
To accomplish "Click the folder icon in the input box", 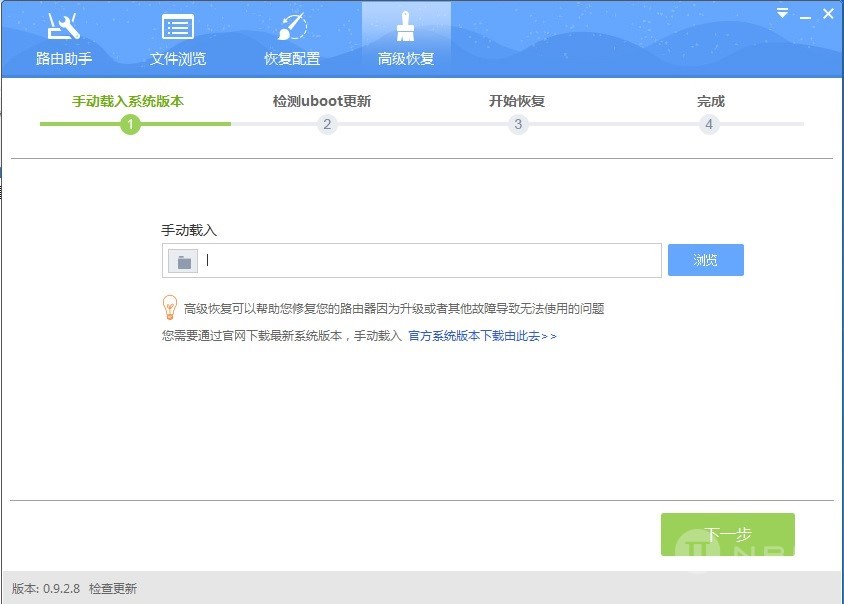I will tap(183, 261).
